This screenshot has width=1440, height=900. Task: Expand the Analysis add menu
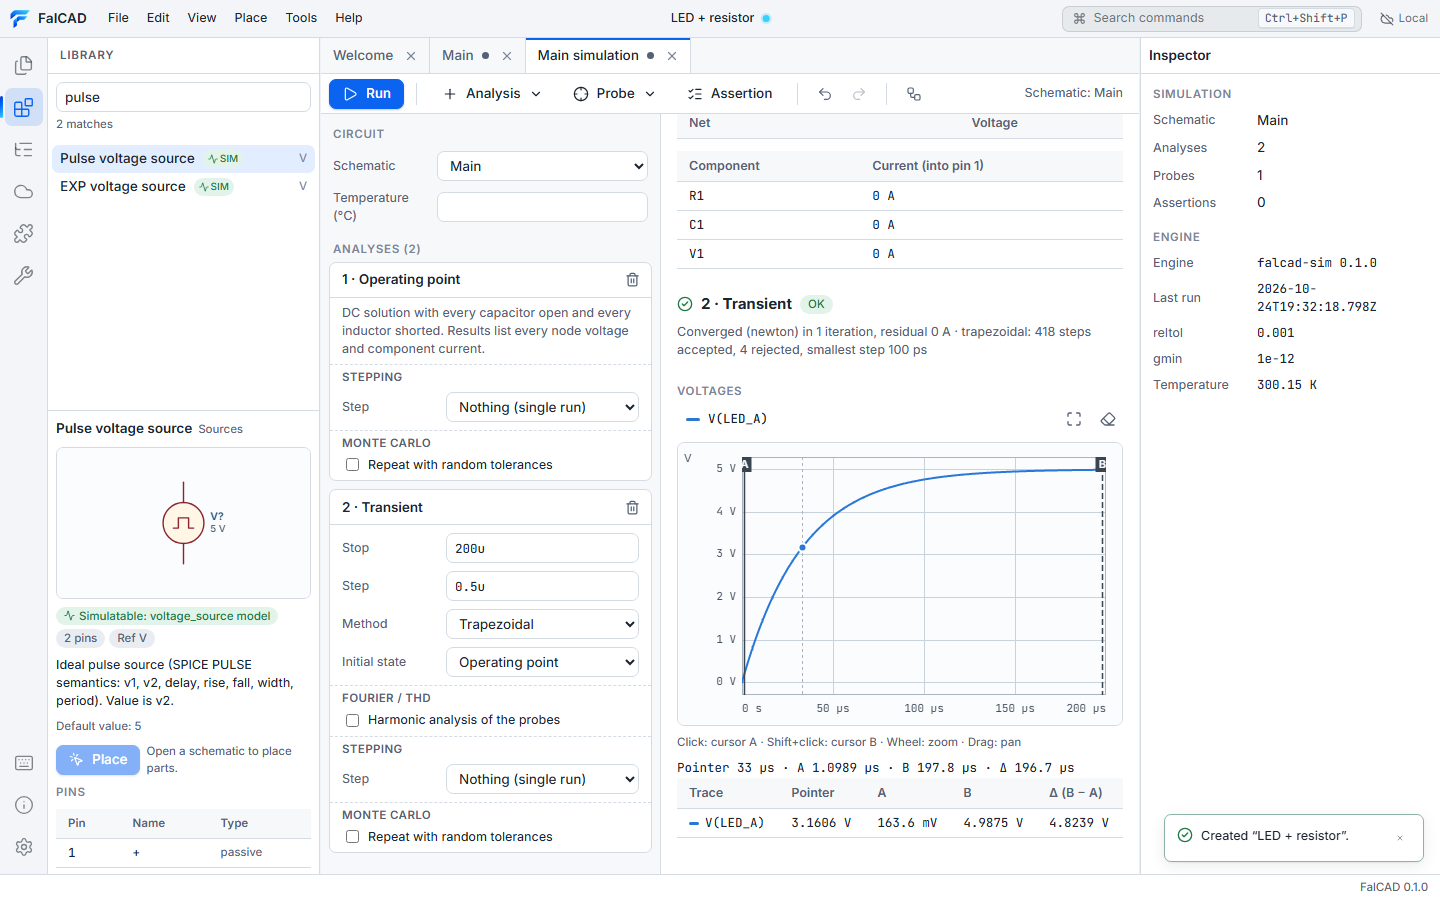tap(492, 94)
